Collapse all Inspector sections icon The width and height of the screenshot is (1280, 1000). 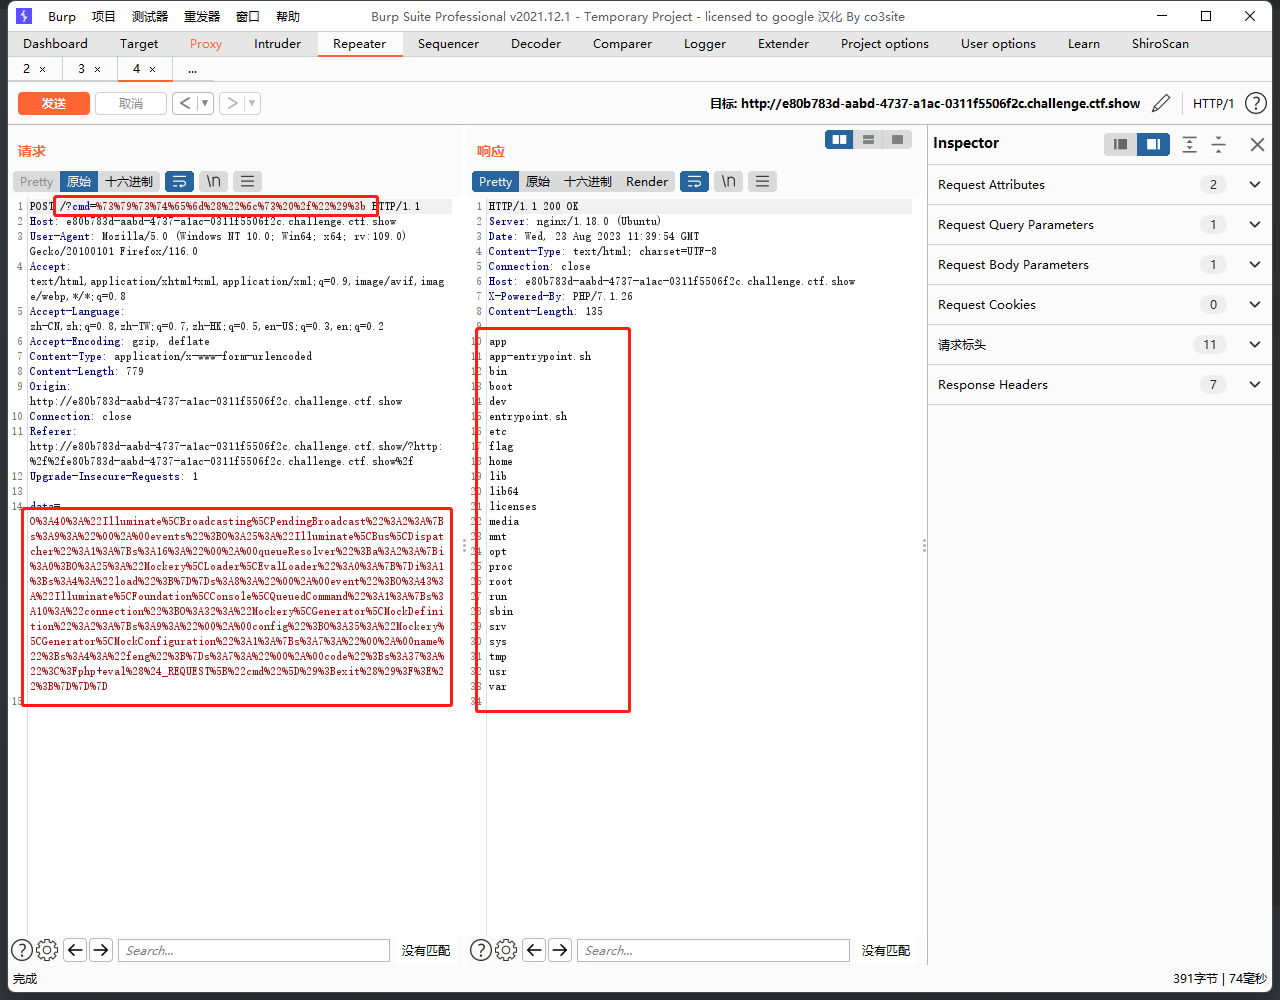point(1219,144)
